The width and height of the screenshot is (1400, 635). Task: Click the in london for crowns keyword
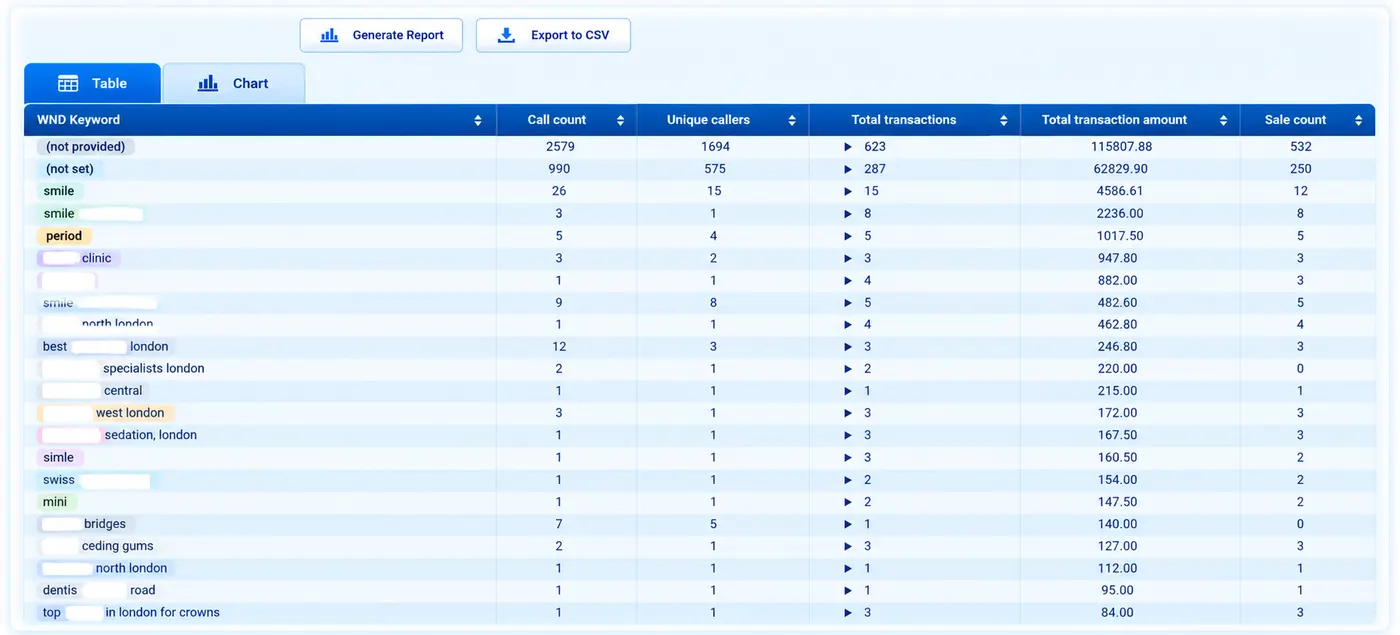(x=131, y=612)
